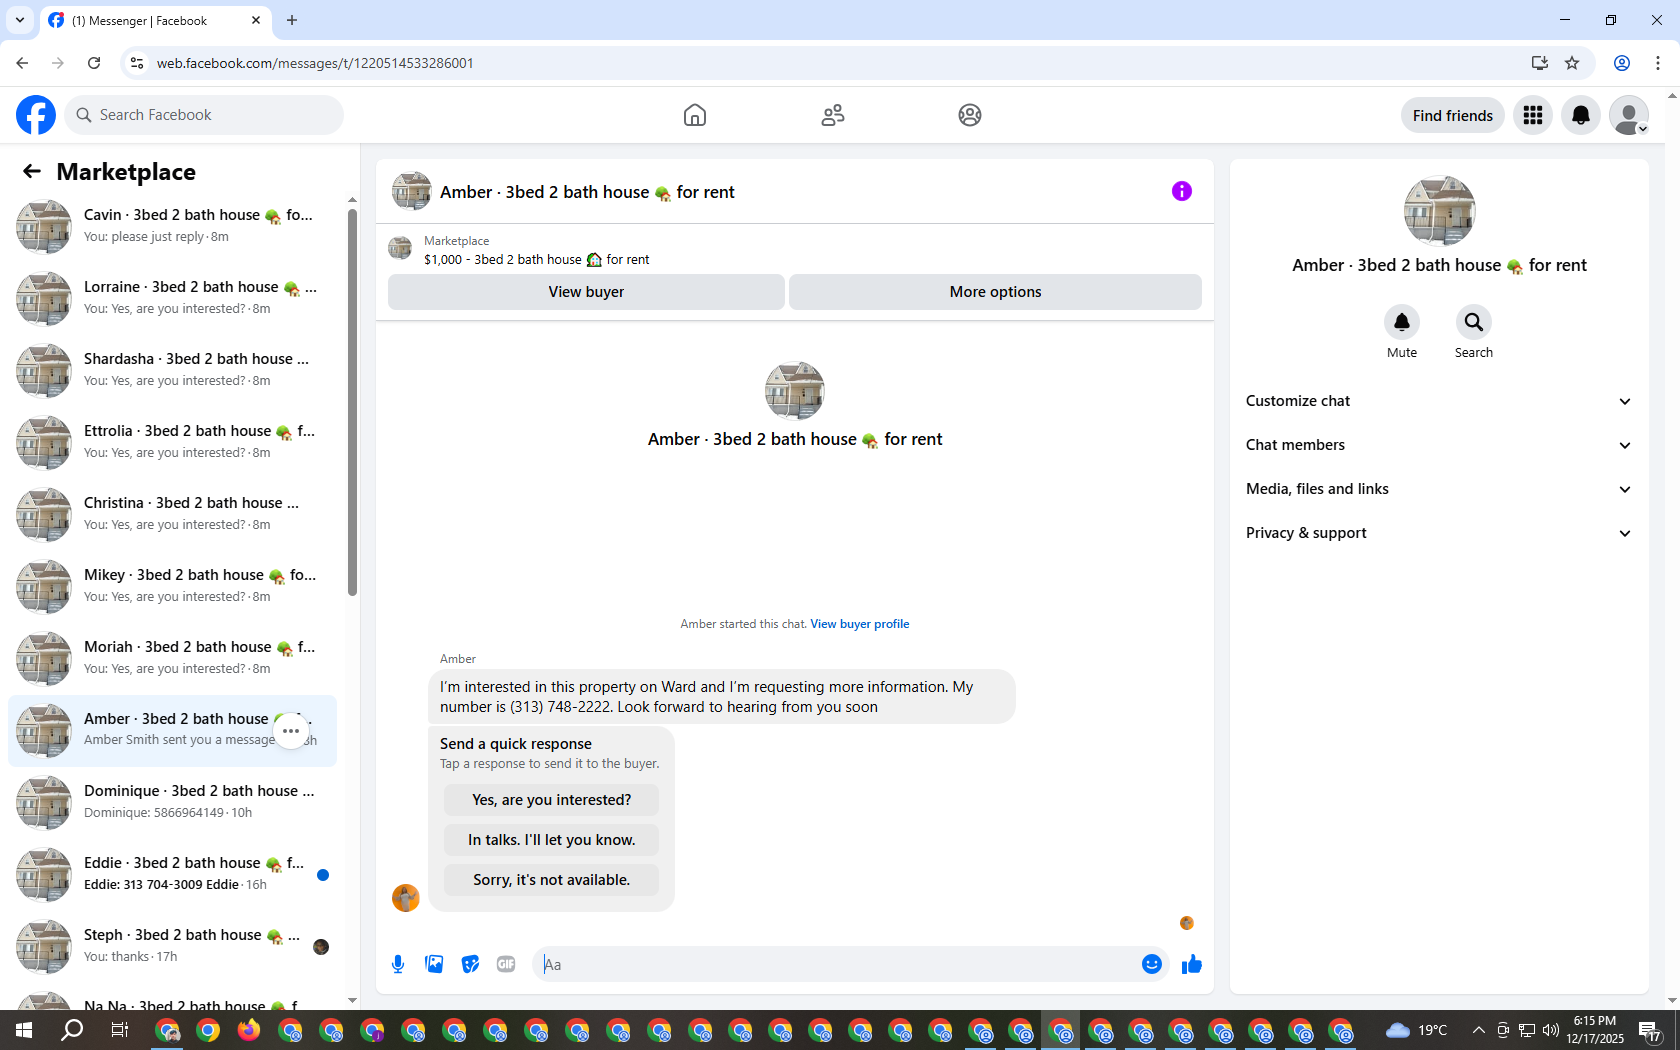Image resolution: width=1680 pixels, height=1050 pixels.
Task: Attach a file with the photo icon
Action: coord(434,964)
